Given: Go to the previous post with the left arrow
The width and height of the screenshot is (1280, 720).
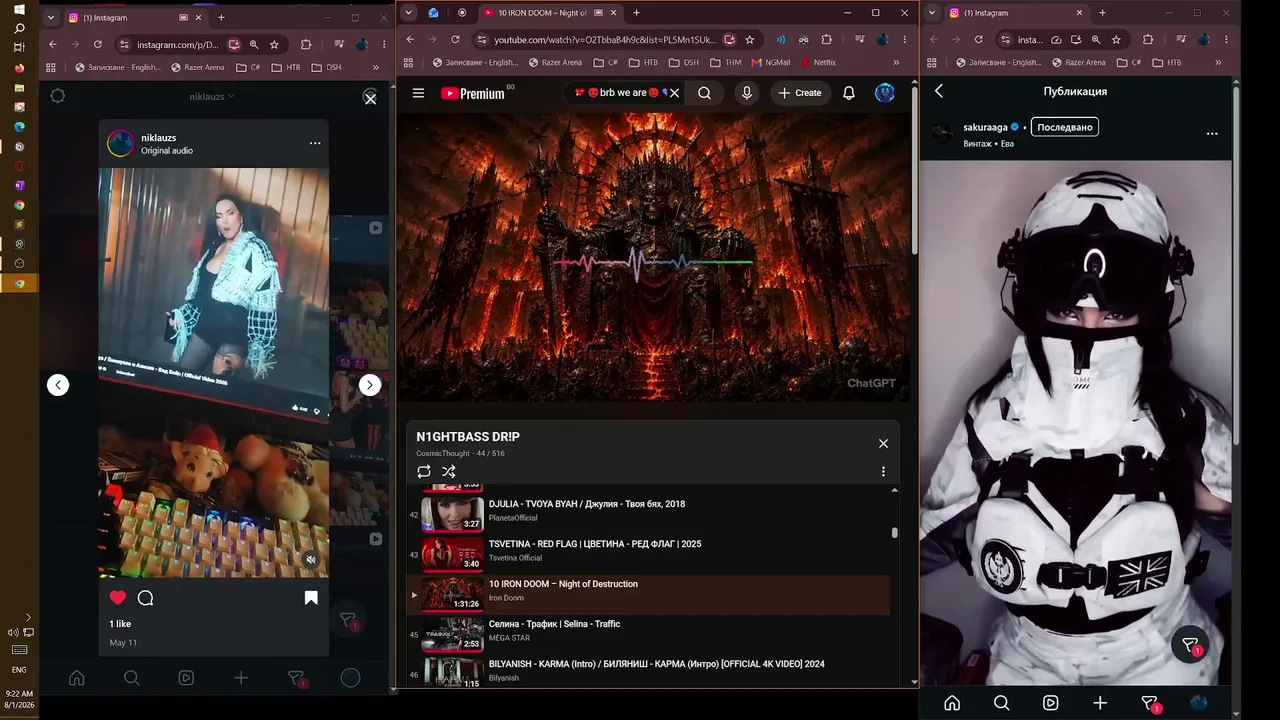Looking at the screenshot, I should coord(58,385).
